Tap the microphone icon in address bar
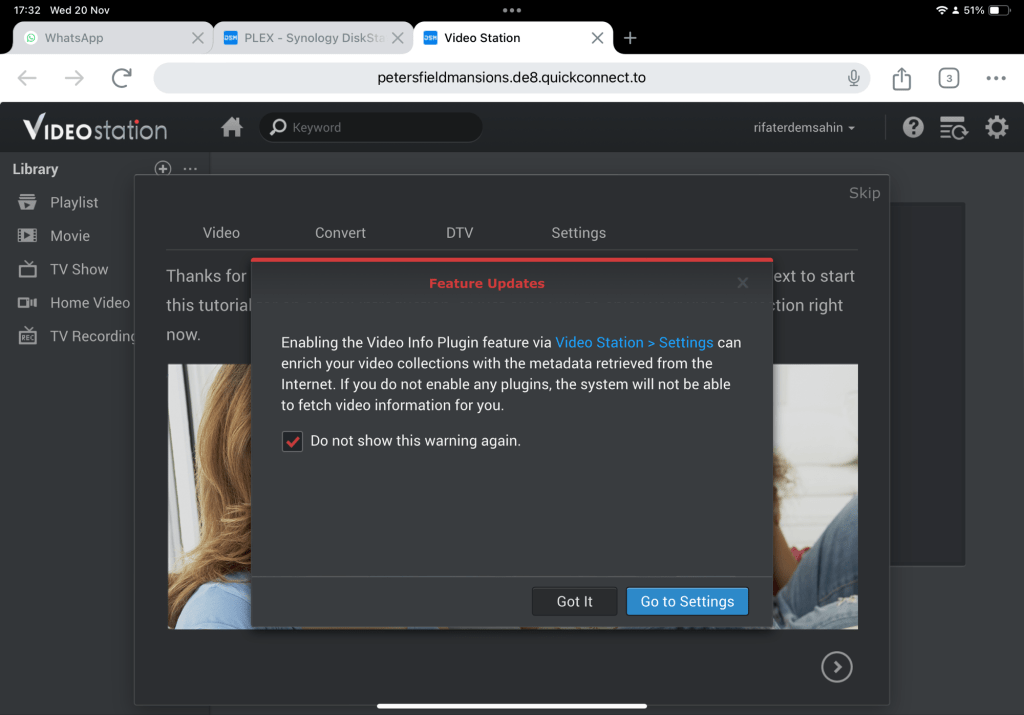Screen dimensions: 1024x715 (x=853, y=78)
